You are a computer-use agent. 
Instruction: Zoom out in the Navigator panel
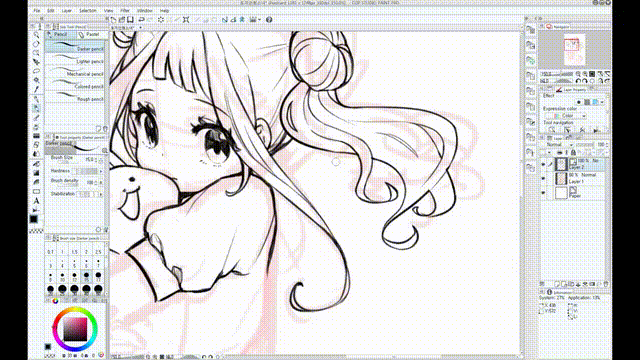coord(578,74)
